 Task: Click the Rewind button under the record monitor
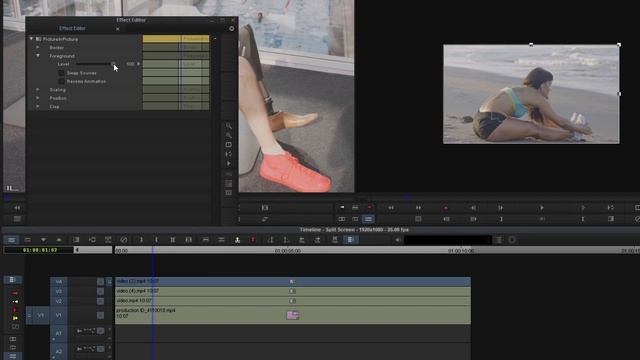[x=391, y=208]
